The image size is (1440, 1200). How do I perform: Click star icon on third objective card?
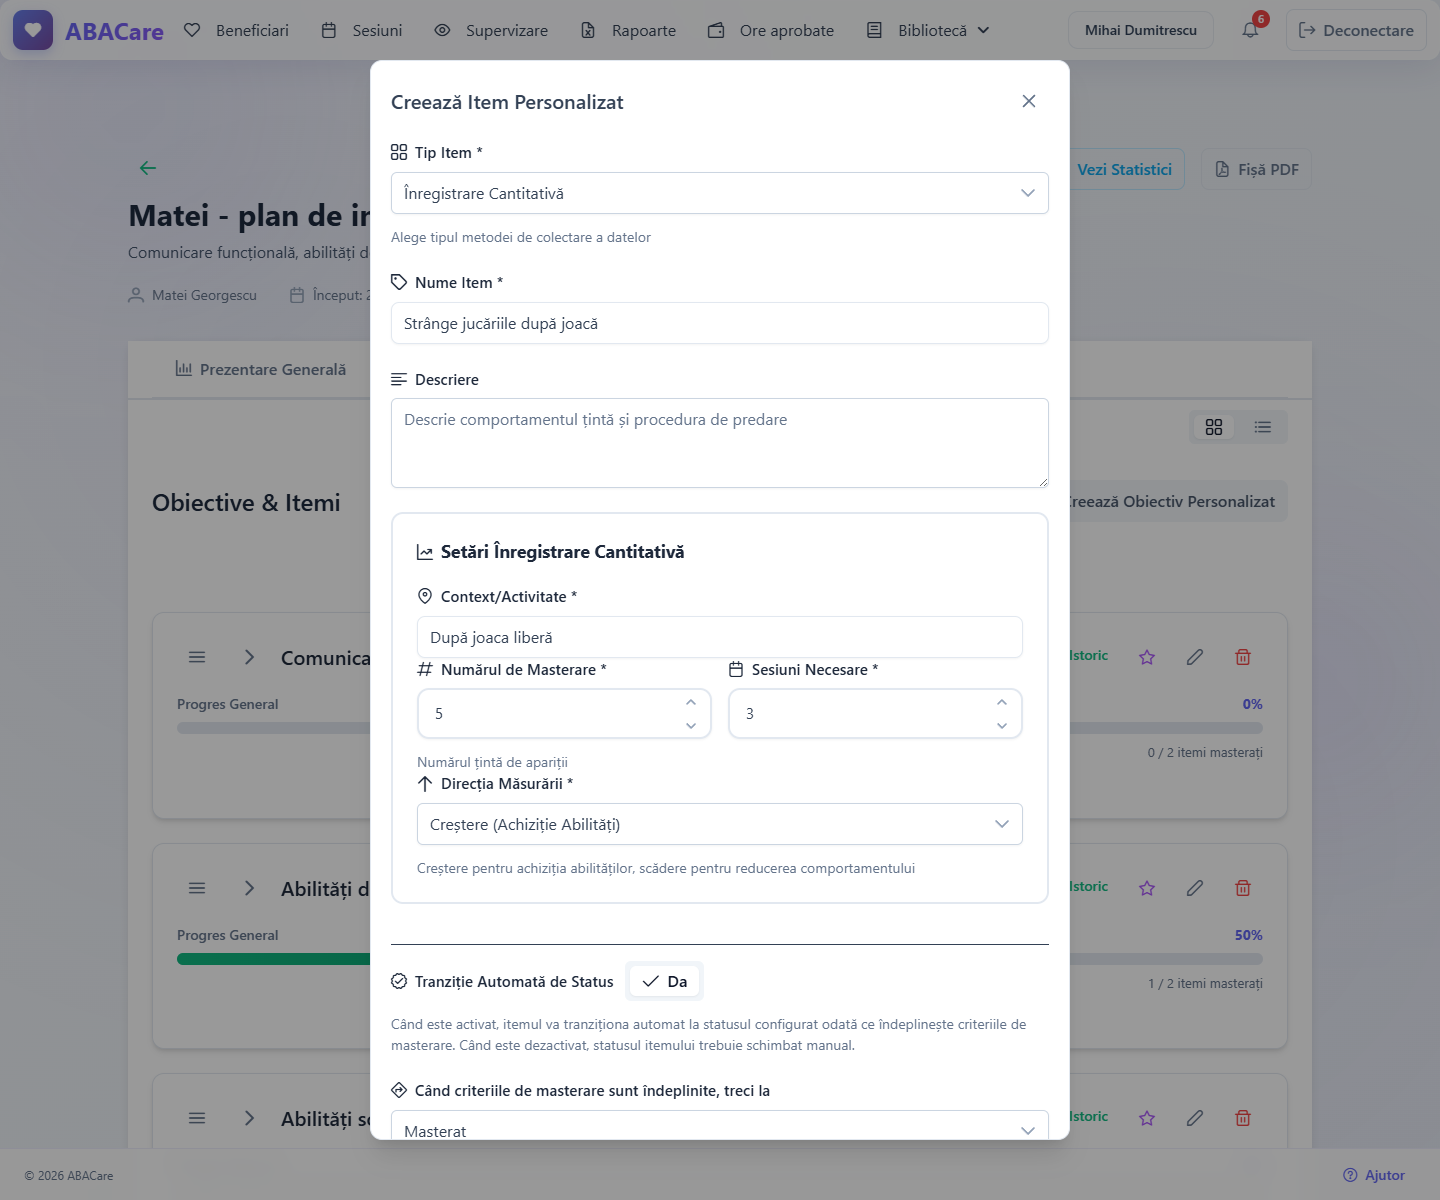pyautogui.click(x=1147, y=1118)
